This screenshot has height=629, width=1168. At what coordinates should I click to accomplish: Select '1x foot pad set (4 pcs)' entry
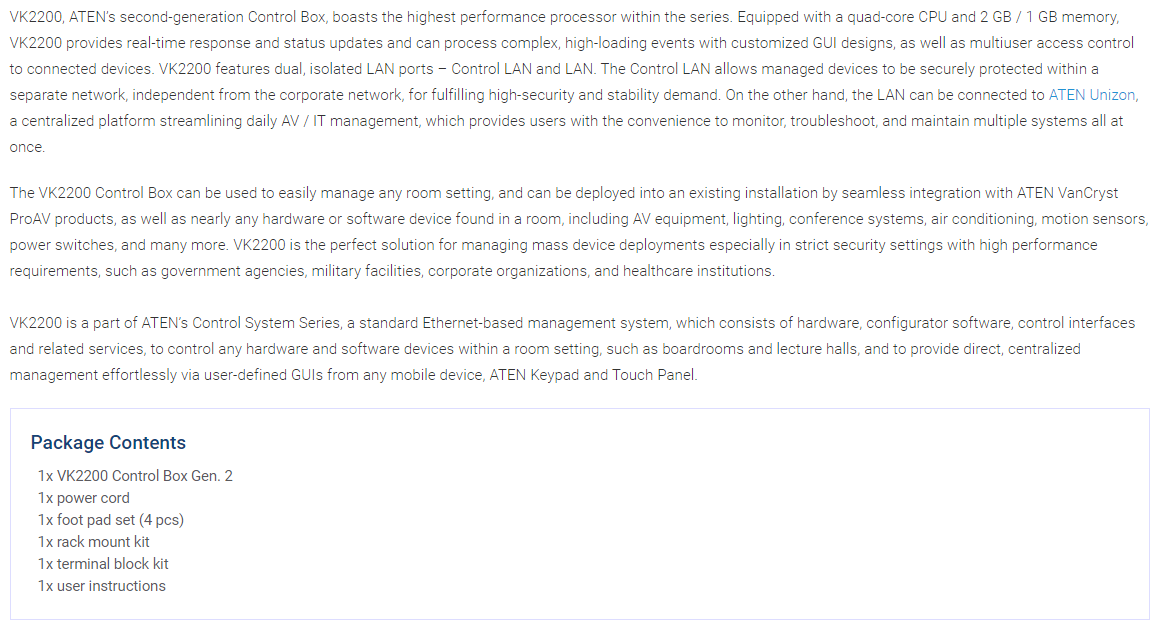(x=111, y=520)
